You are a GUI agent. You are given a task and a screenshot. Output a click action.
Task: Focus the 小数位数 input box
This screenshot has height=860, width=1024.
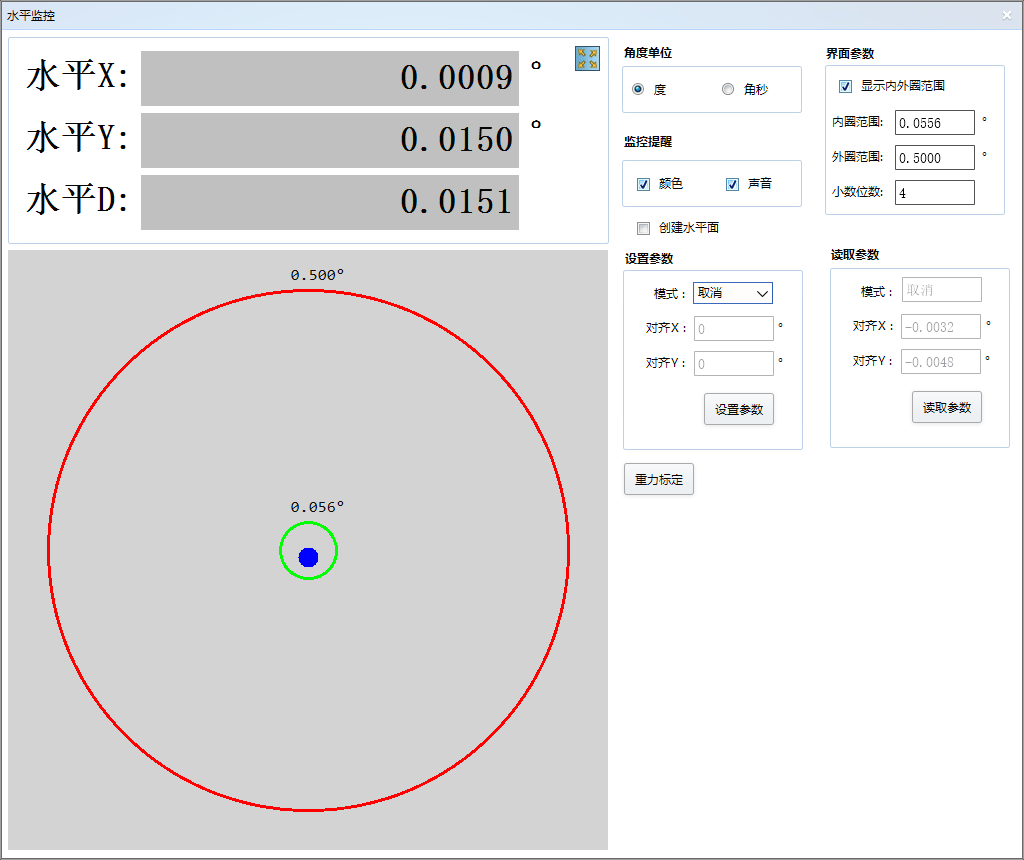pos(934,192)
